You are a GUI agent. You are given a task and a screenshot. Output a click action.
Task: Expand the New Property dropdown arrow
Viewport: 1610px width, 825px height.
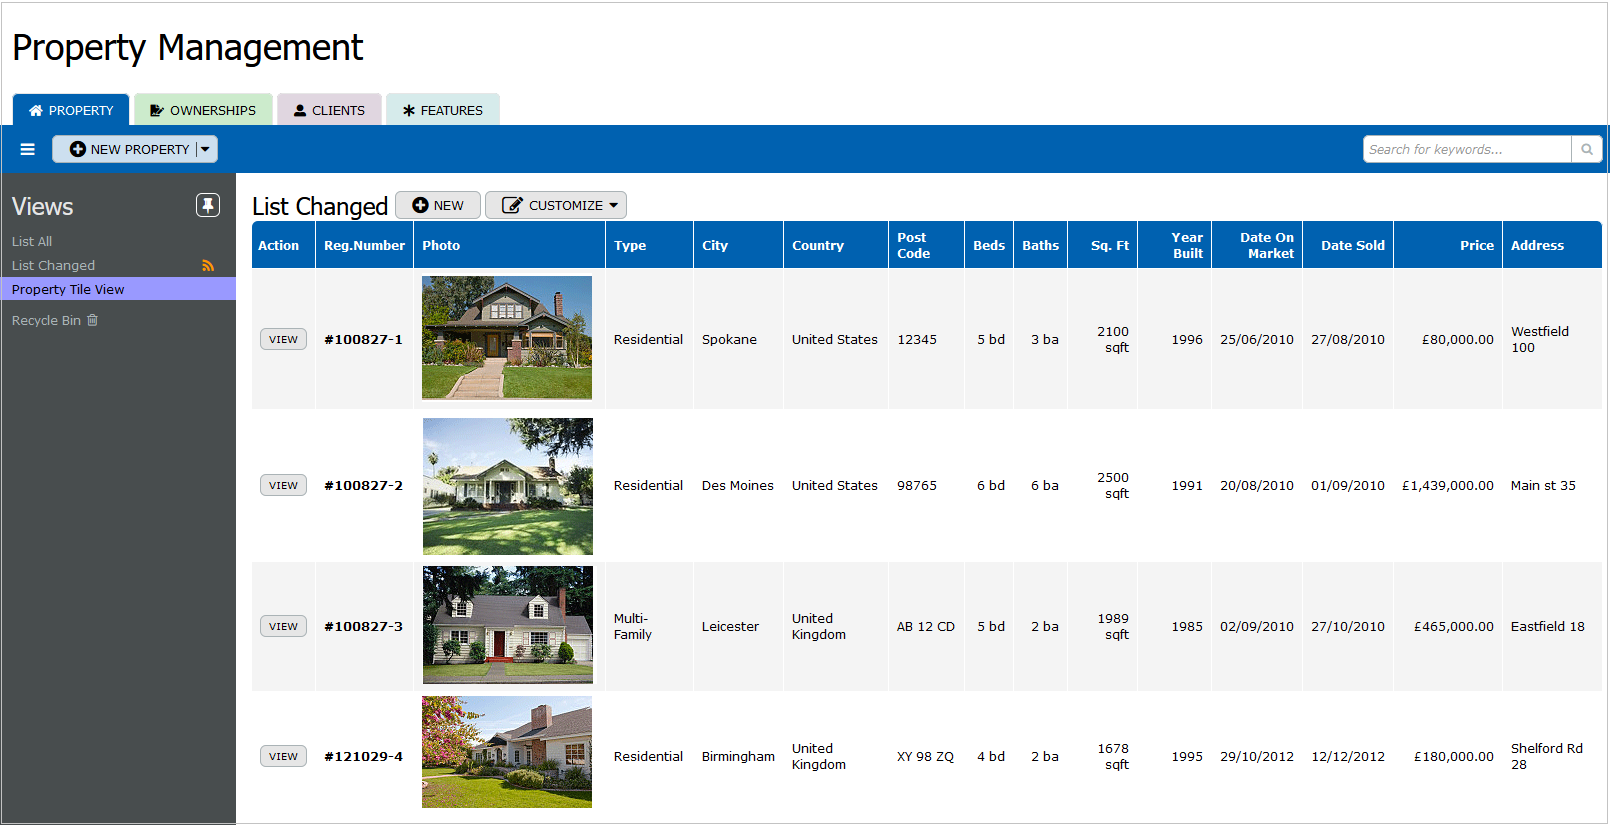click(x=206, y=149)
